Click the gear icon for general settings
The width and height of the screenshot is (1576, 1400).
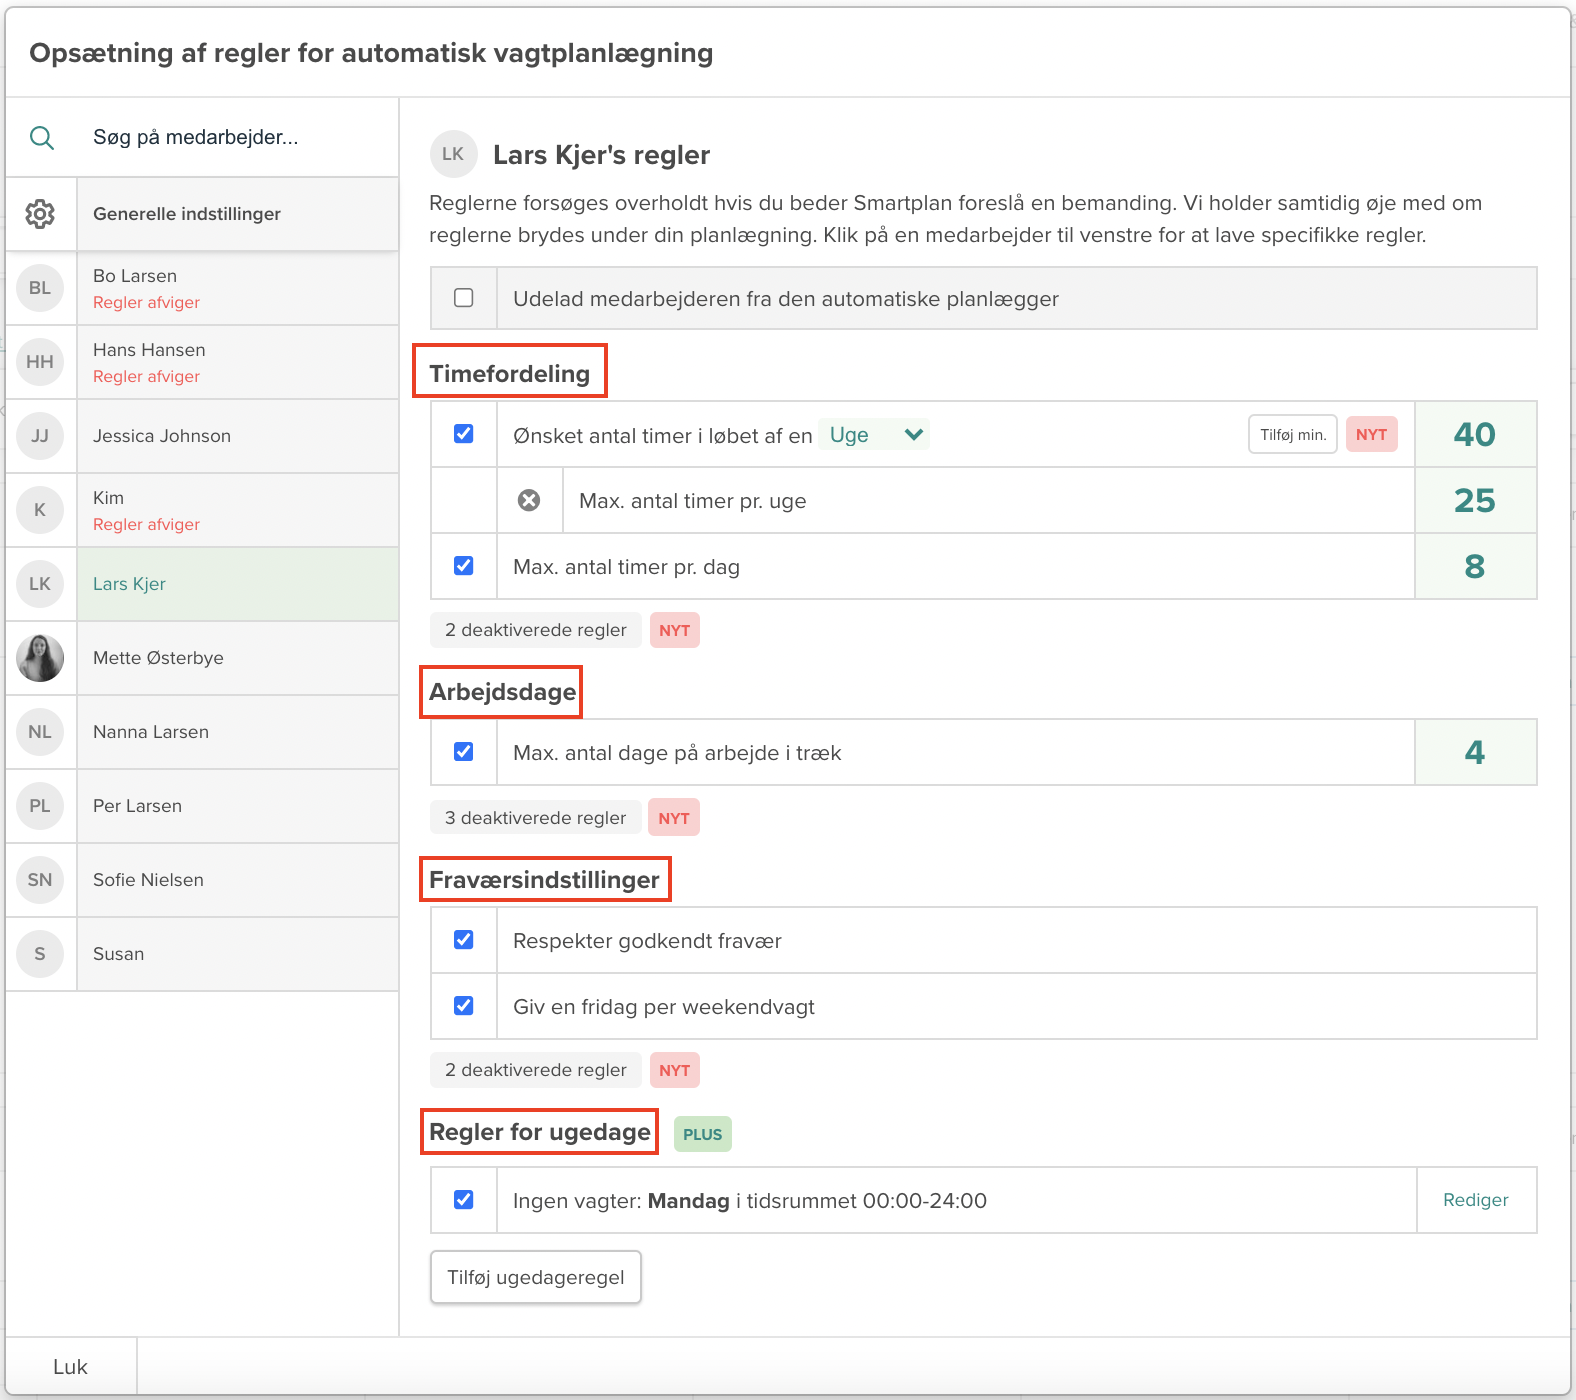tap(40, 214)
